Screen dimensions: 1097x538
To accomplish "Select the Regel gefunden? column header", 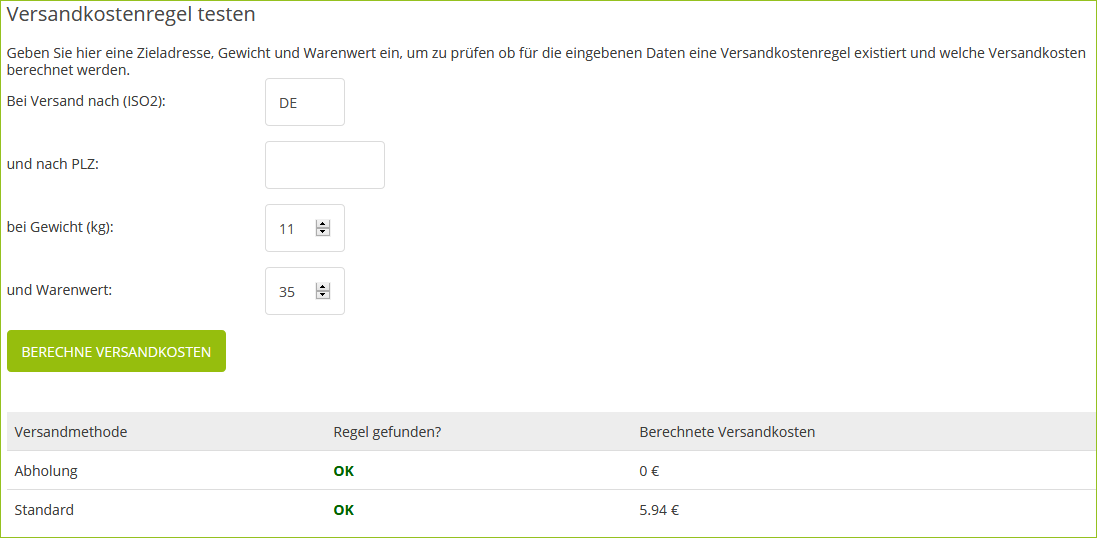I will click(387, 432).
